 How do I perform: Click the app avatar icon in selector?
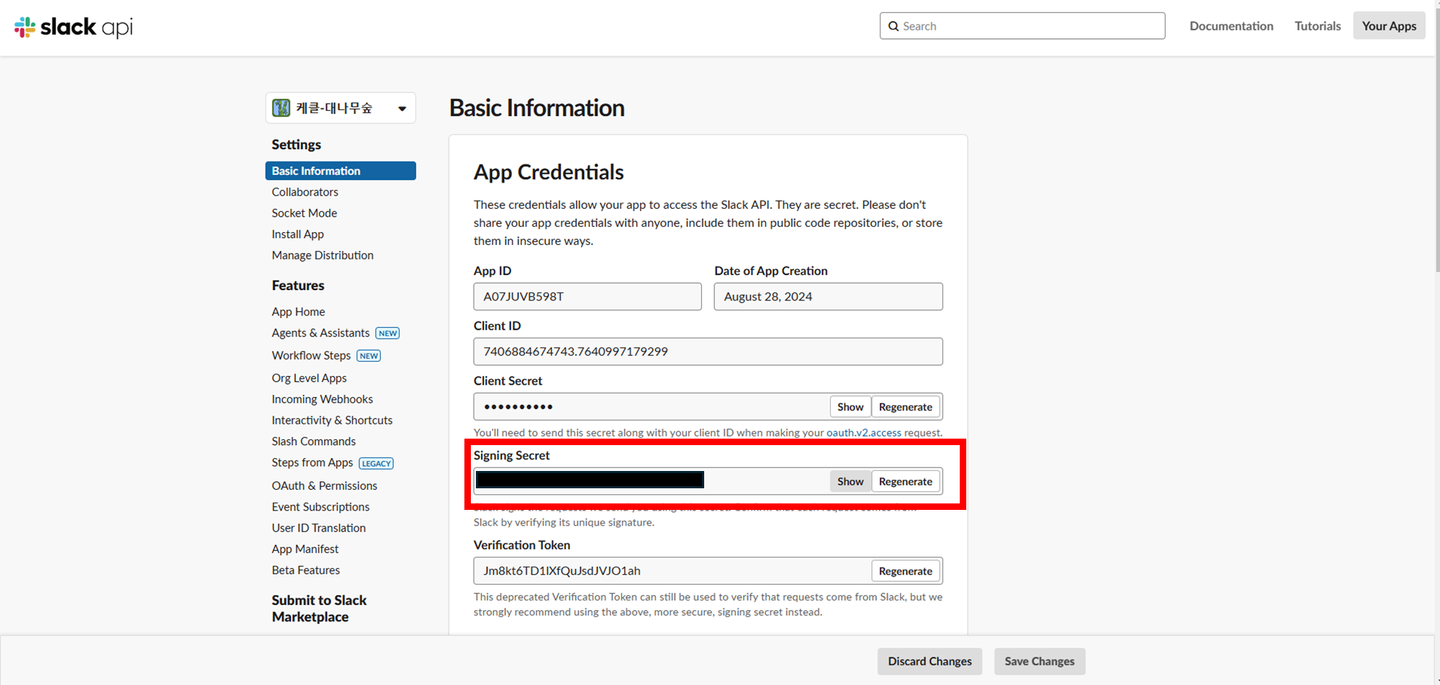tap(282, 108)
